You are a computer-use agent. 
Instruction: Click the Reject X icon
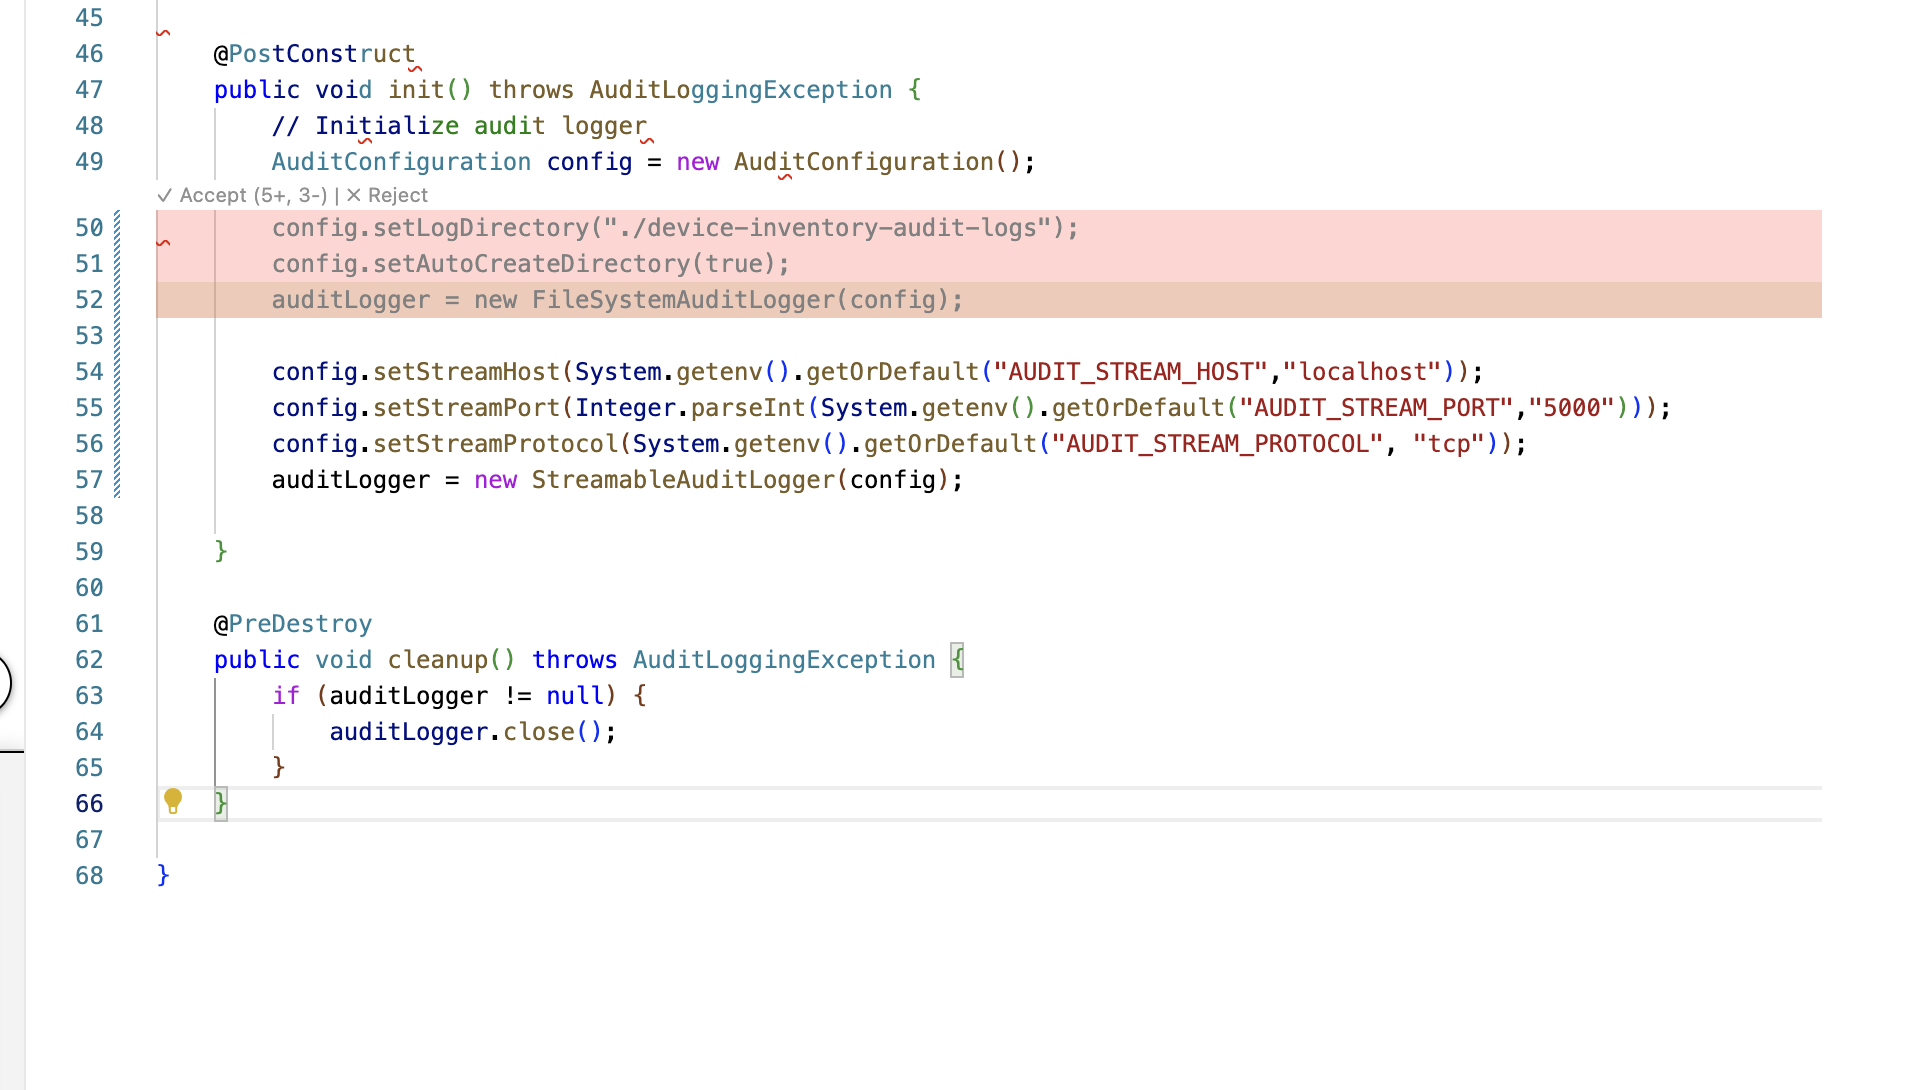[354, 196]
